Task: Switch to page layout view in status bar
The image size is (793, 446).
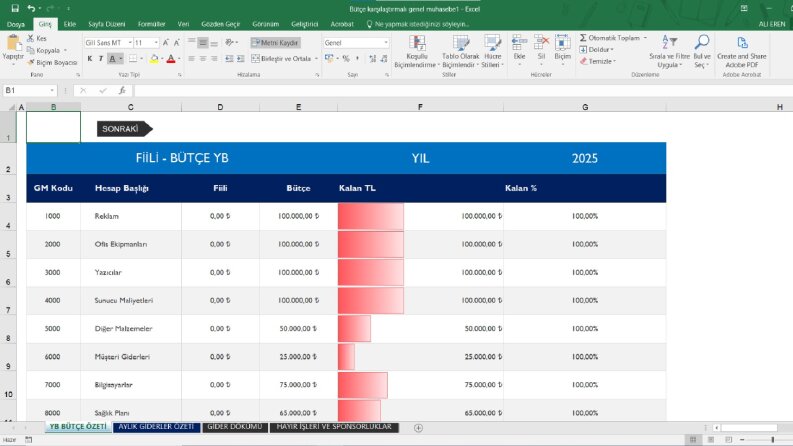Action: click(711, 440)
